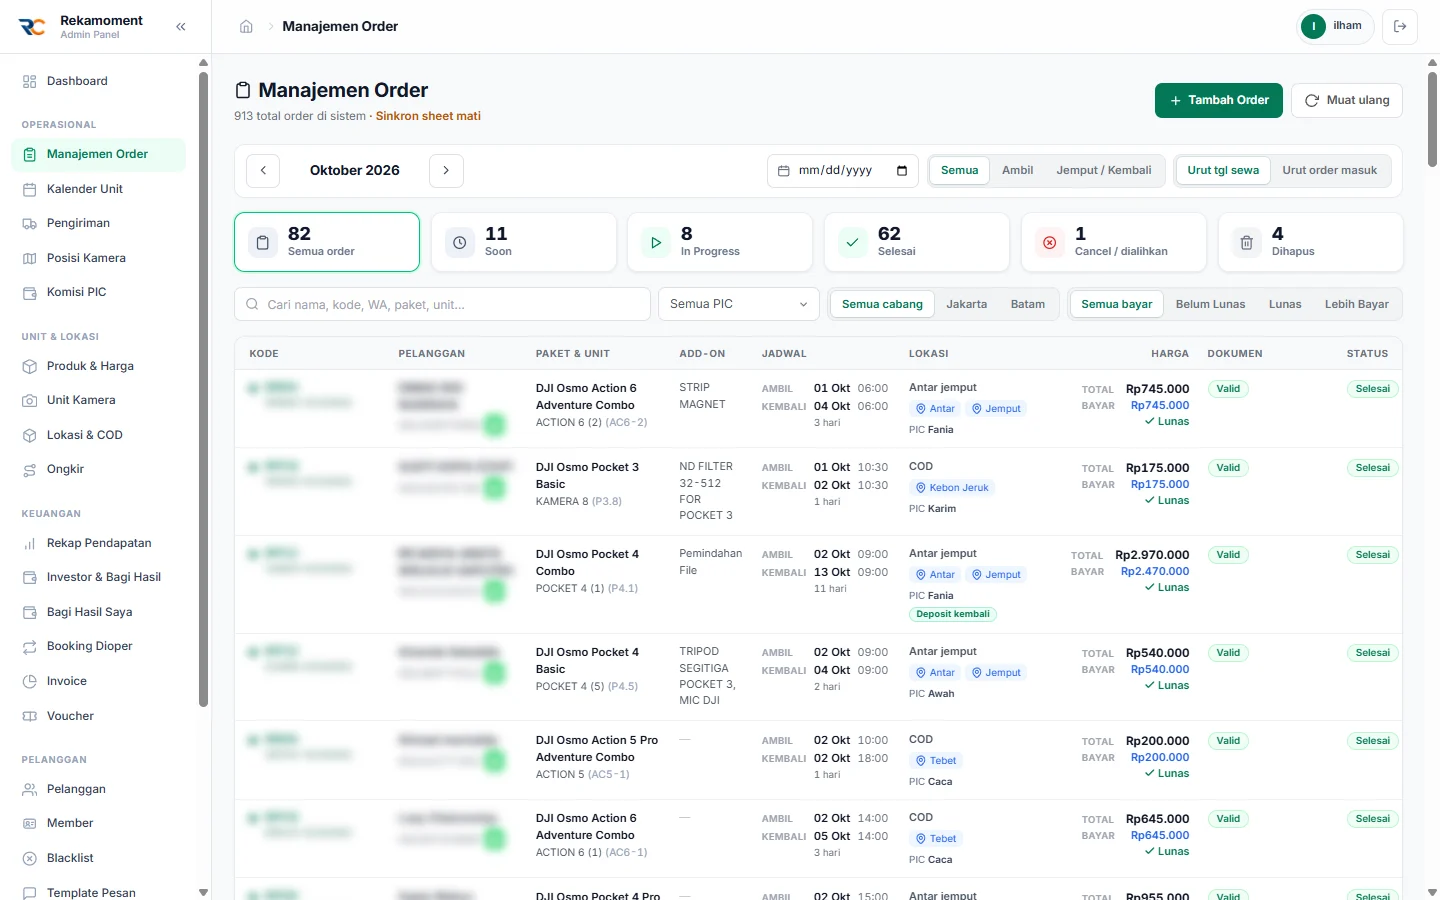Open Kalender Unit in the sidebar

coord(98,189)
